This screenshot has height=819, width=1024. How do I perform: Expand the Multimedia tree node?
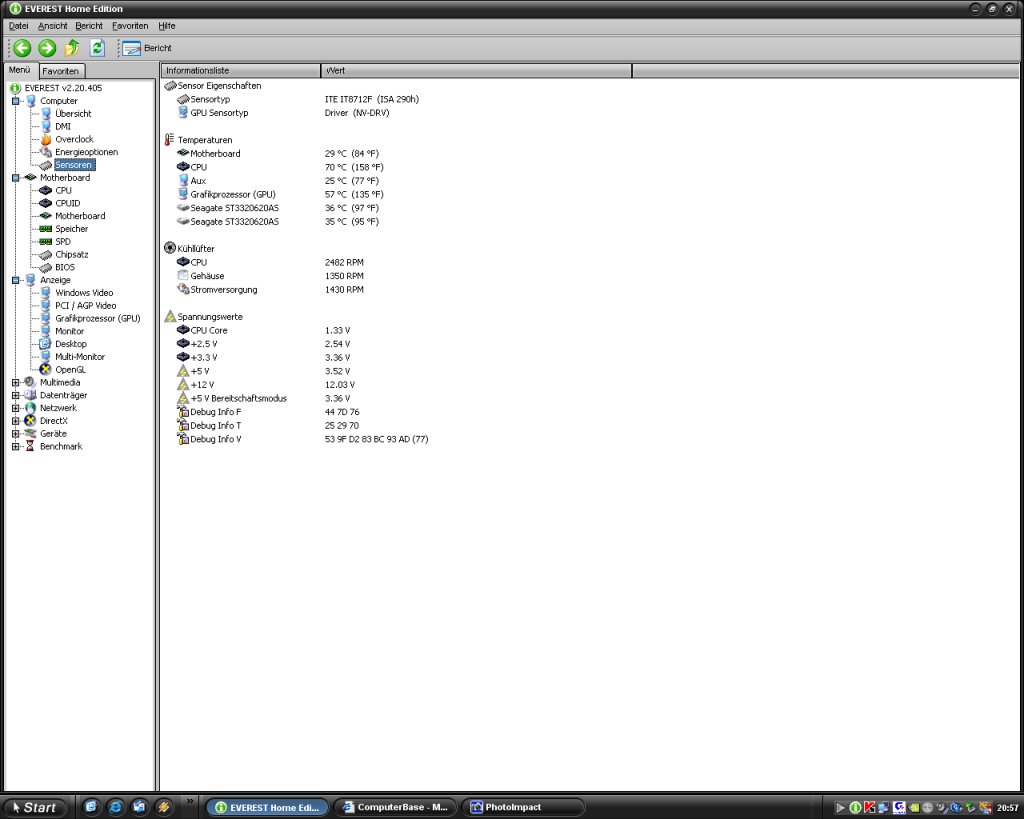pos(16,383)
